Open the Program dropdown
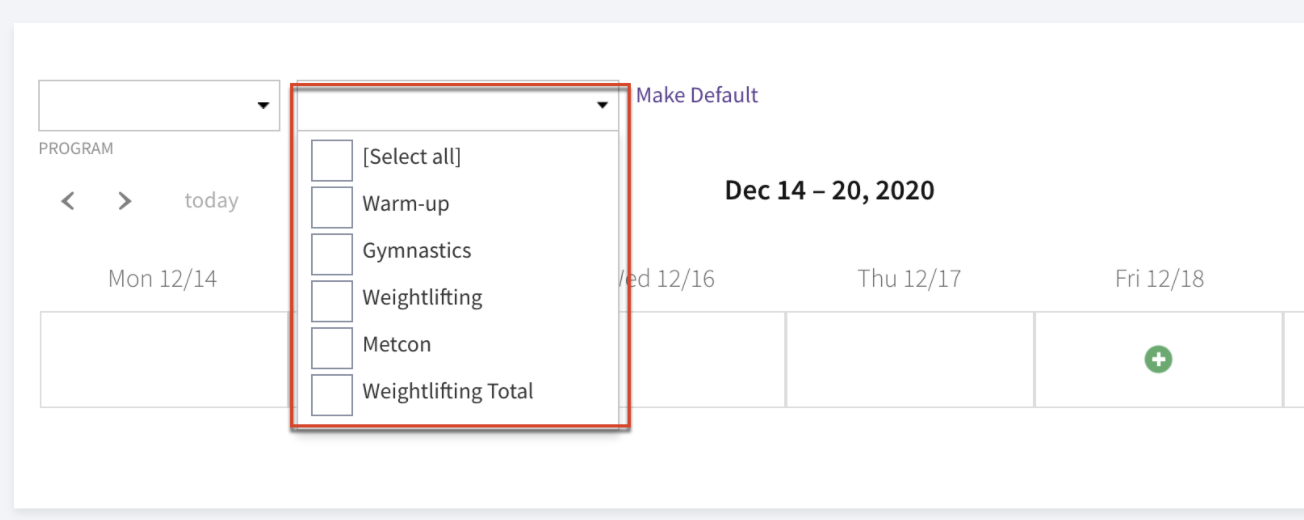The height and width of the screenshot is (520, 1304). pyautogui.click(x=159, y=105)
